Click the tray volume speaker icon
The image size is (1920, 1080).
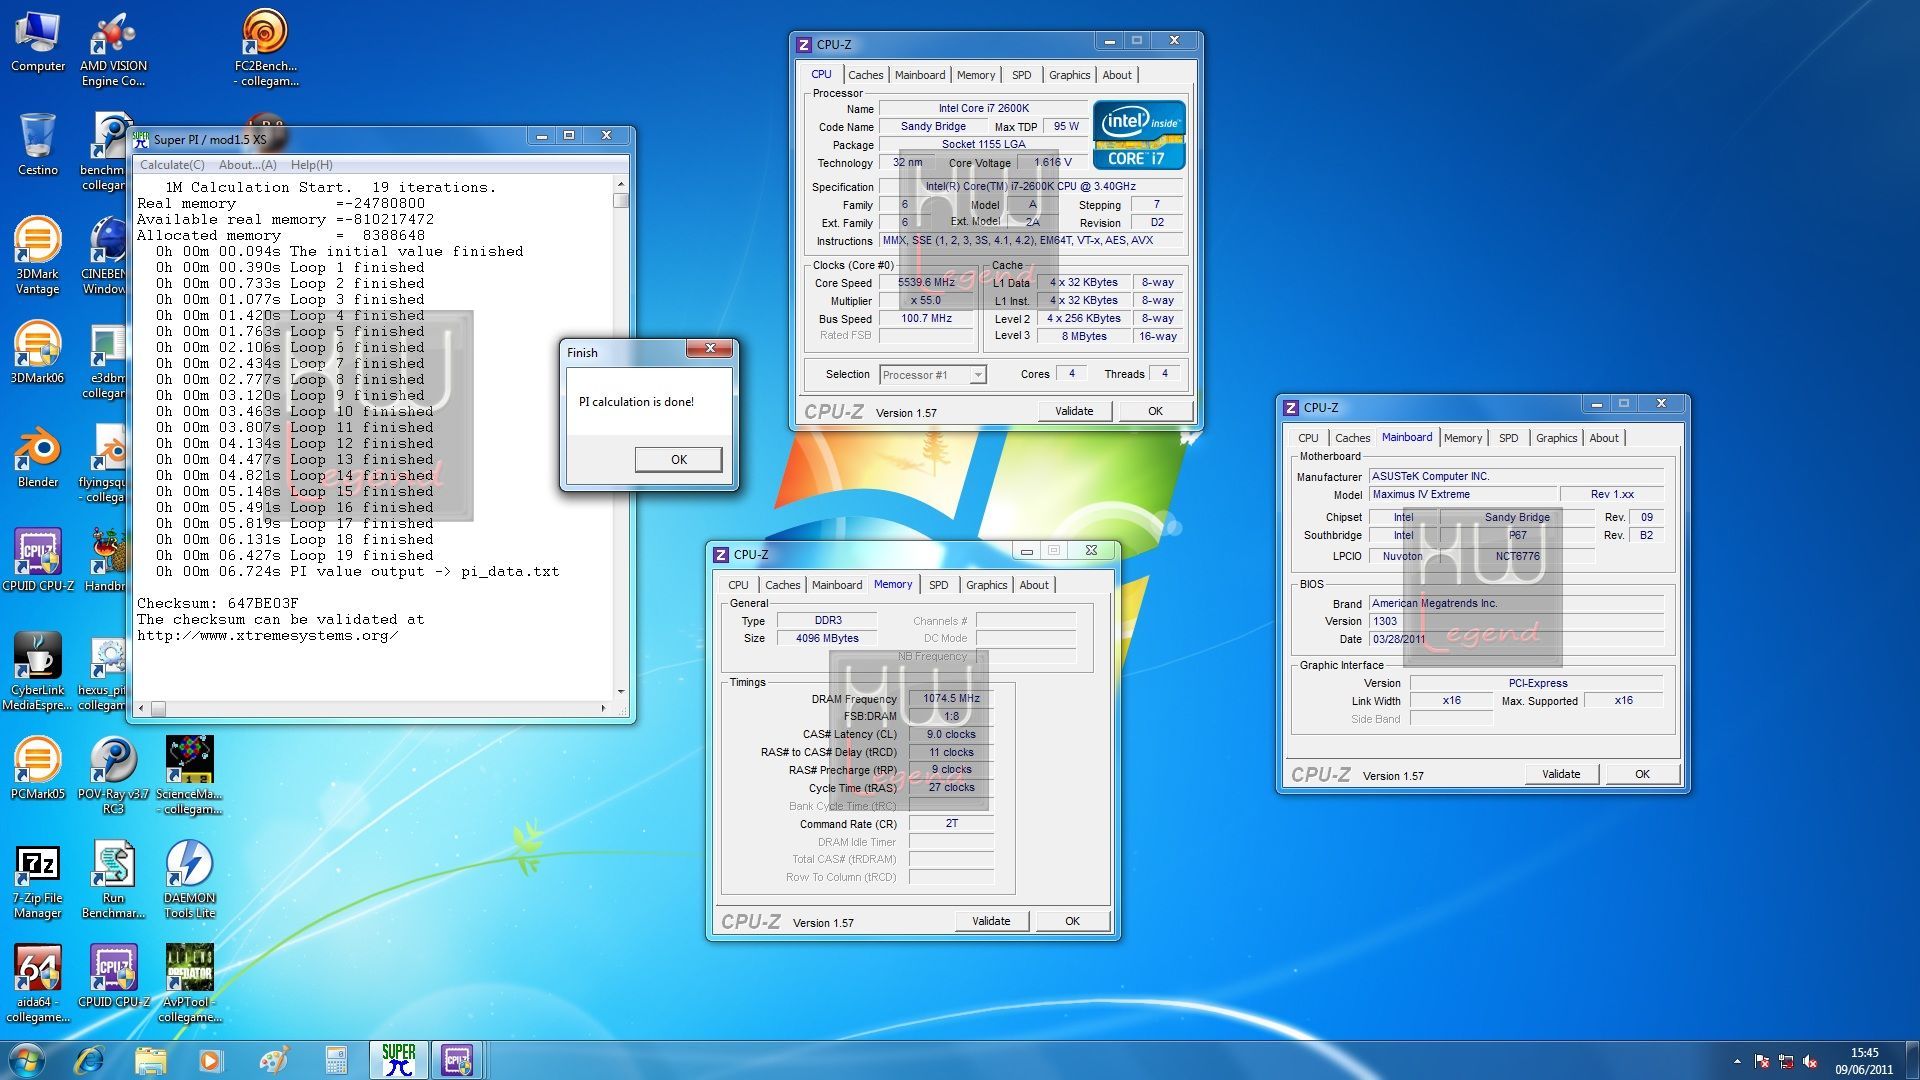1811,1062
